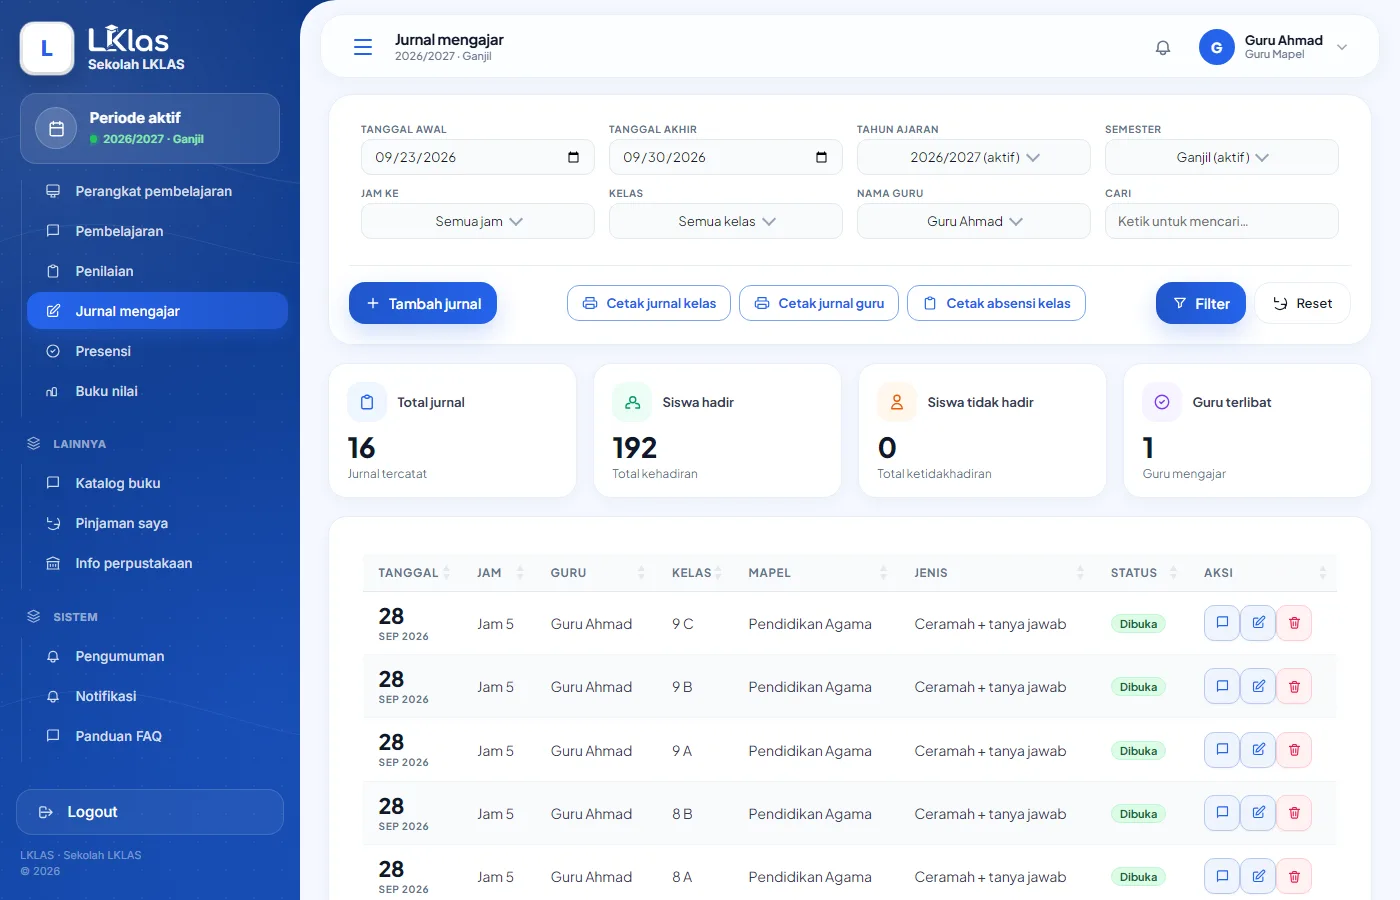Screen dimensions: 1400x900
Task: Click the Siswa hadir people icon
Action: tap(632, 402)
